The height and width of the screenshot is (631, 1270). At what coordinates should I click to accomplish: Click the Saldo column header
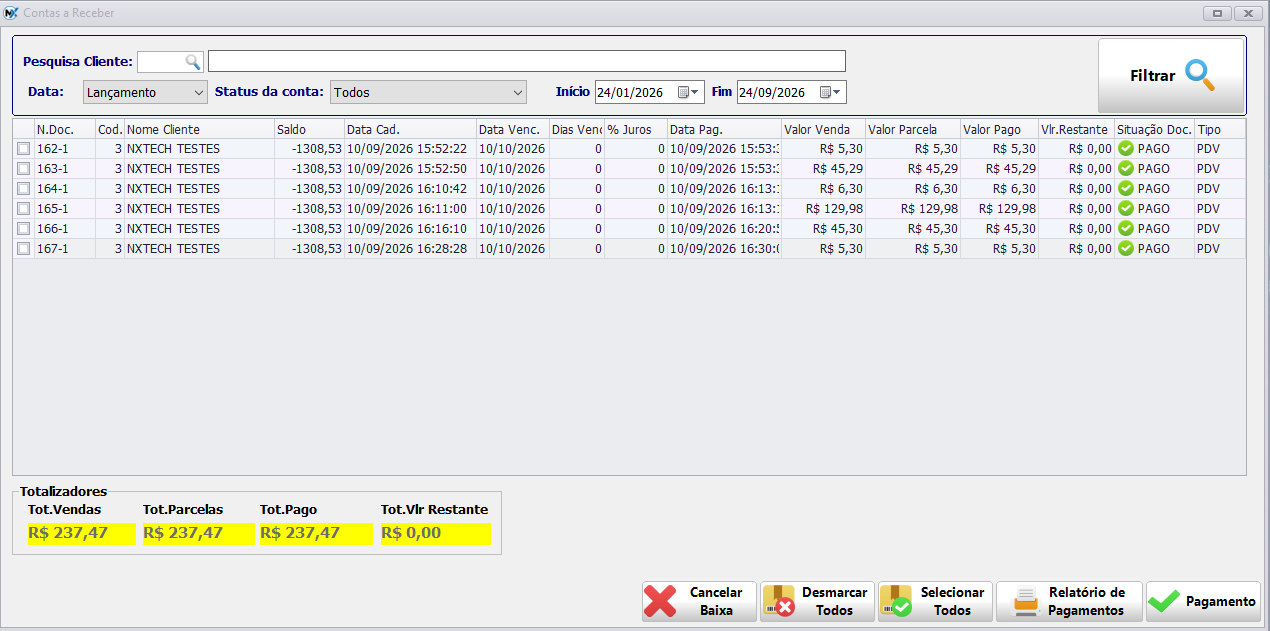click(309, 129)
